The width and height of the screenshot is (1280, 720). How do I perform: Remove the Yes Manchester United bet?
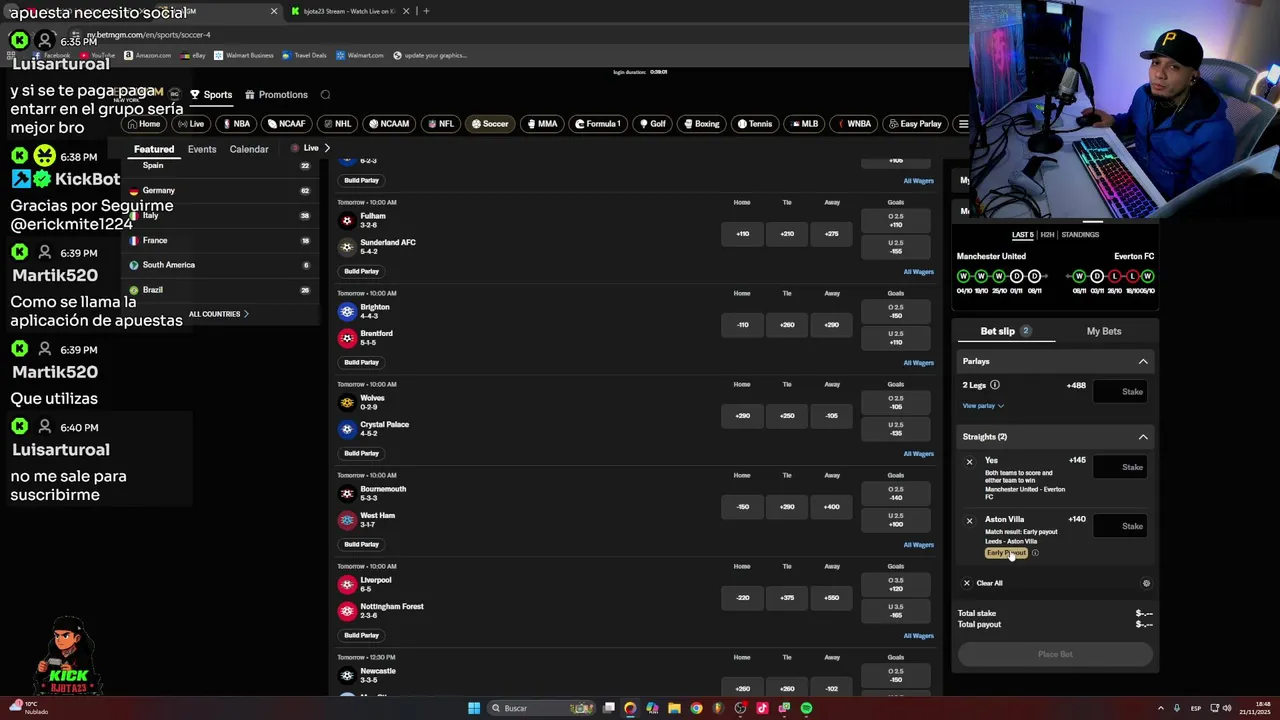pyautogui.click(x=969, y=462)
